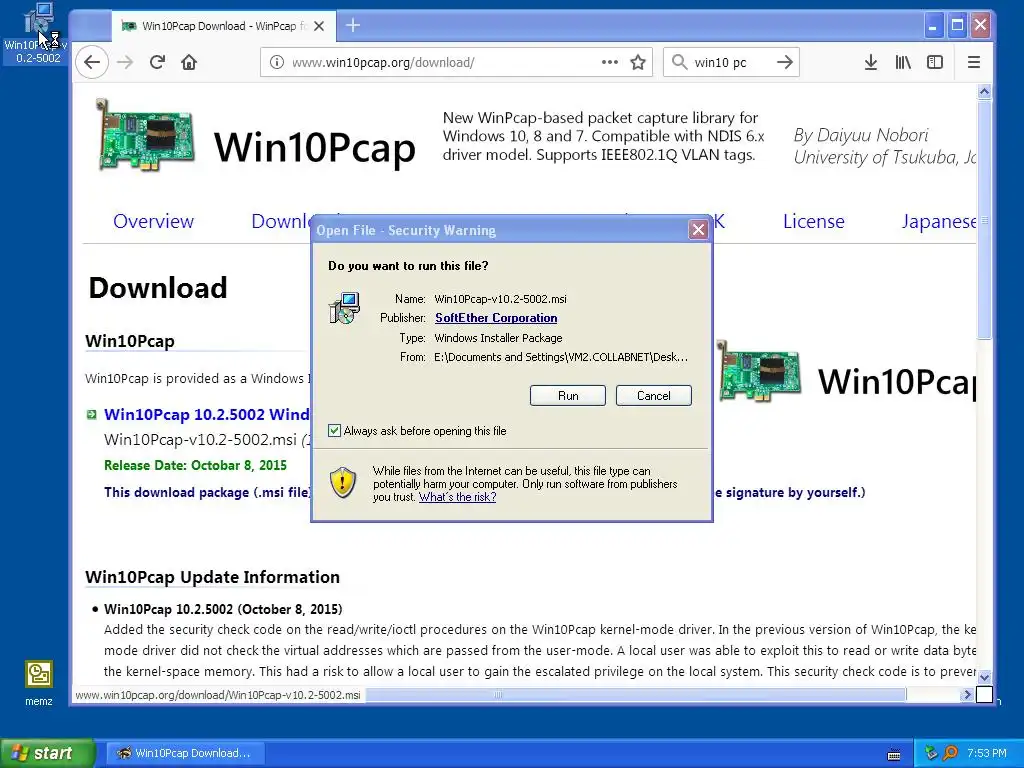This screenshot has width=1024, height=768.
Task: Click the Win10Pcap Download taskbar button
Action: tap(185, 753)
